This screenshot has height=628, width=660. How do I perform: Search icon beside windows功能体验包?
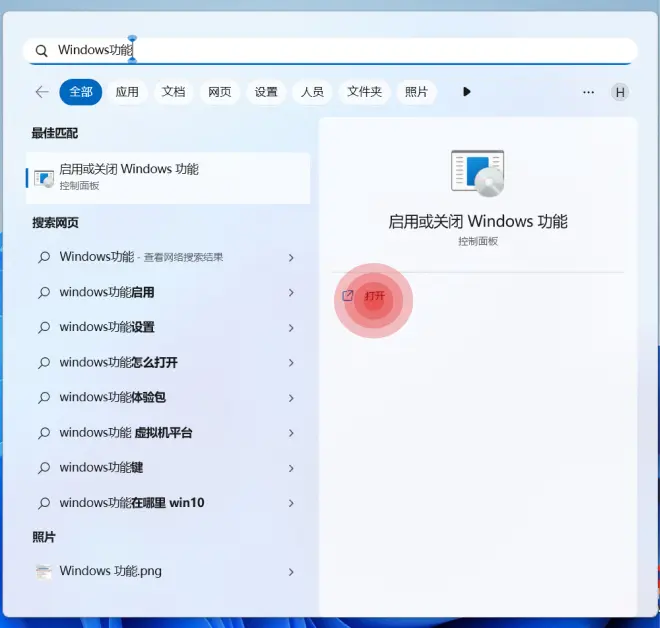point(44,398)
